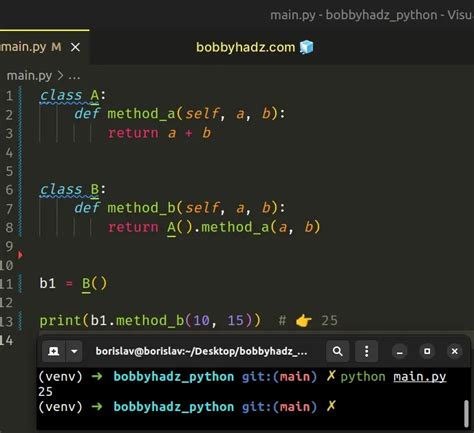Screen dimensions: 474x433
Task: Place cursor on class A definition
Action: coord(69,96)
